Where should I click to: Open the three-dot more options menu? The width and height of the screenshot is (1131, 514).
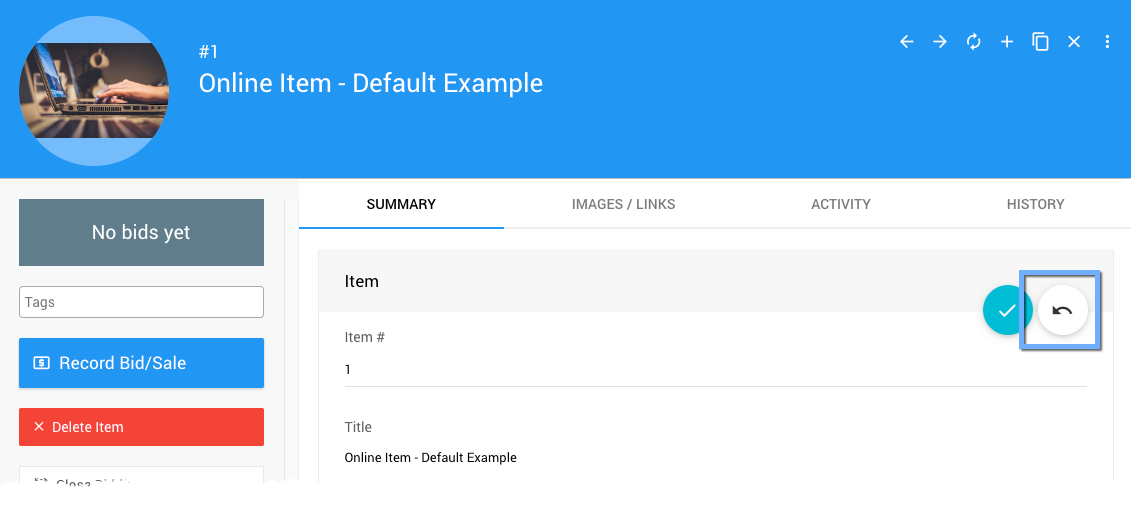pos(1107,42)
